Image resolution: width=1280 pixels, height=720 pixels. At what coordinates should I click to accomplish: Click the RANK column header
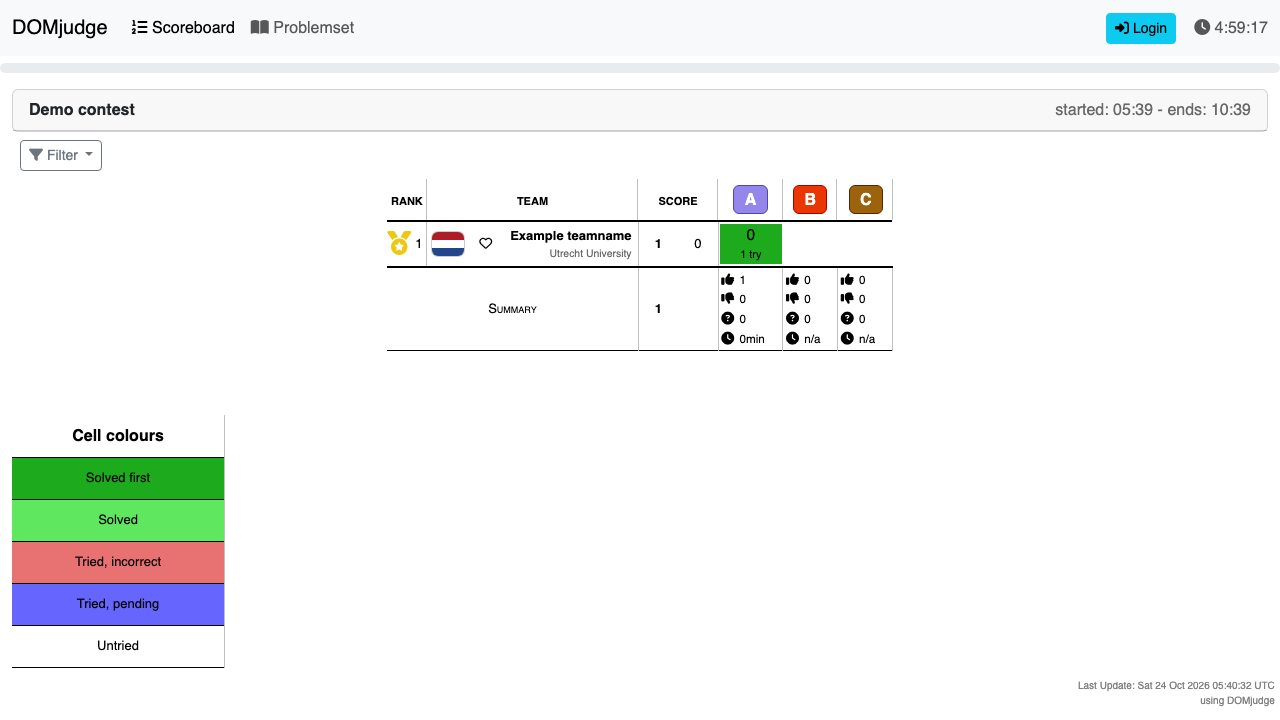click(407, 201)
